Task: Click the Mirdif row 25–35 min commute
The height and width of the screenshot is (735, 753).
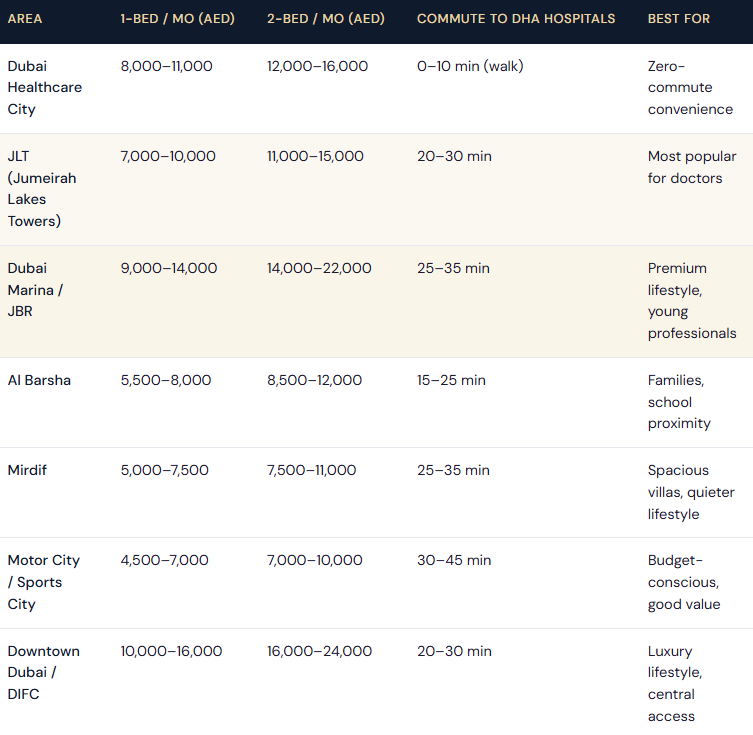Action: [x=453, y=470]
